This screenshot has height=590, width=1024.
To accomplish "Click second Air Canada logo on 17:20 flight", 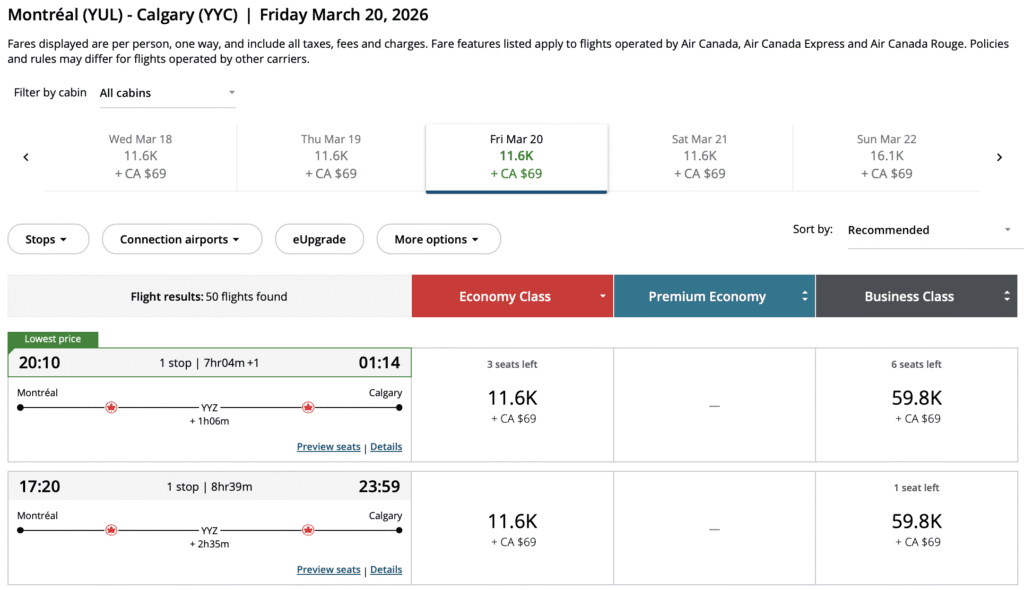I will pyautogui.click(x=308, y=530).
